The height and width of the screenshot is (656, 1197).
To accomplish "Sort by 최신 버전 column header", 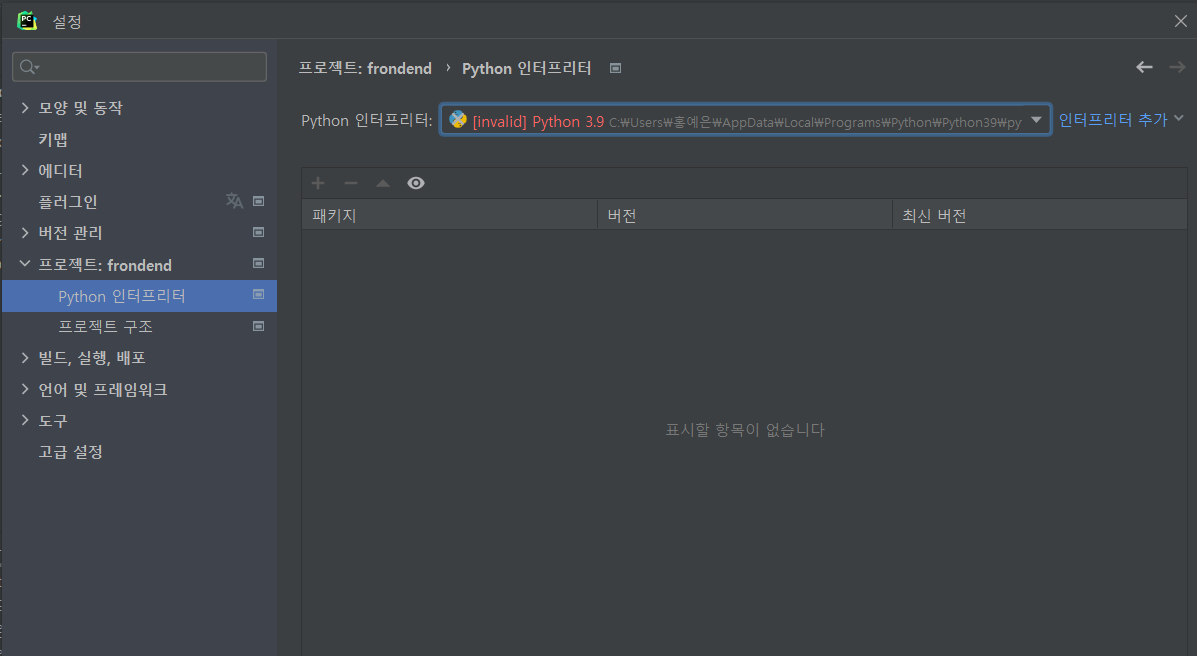I will pyautogui.click(x=1040, y=215).
